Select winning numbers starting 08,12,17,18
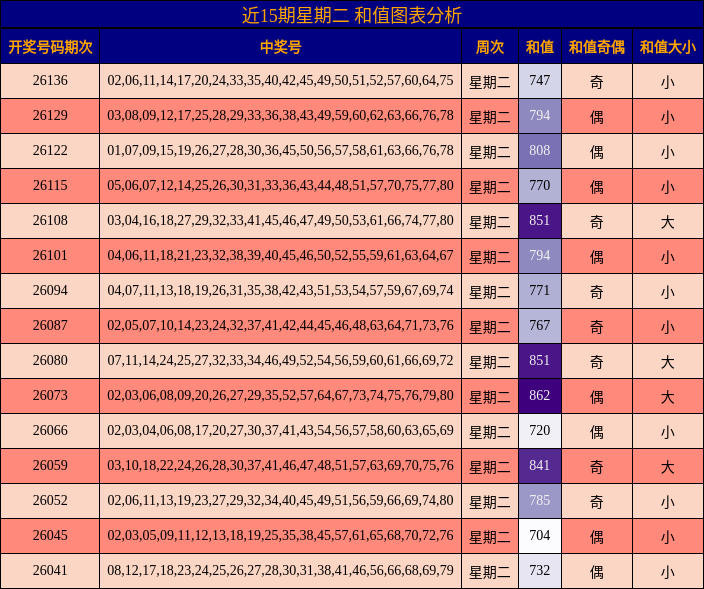This screenshot has height=589, width=704. tap(281, 571)
